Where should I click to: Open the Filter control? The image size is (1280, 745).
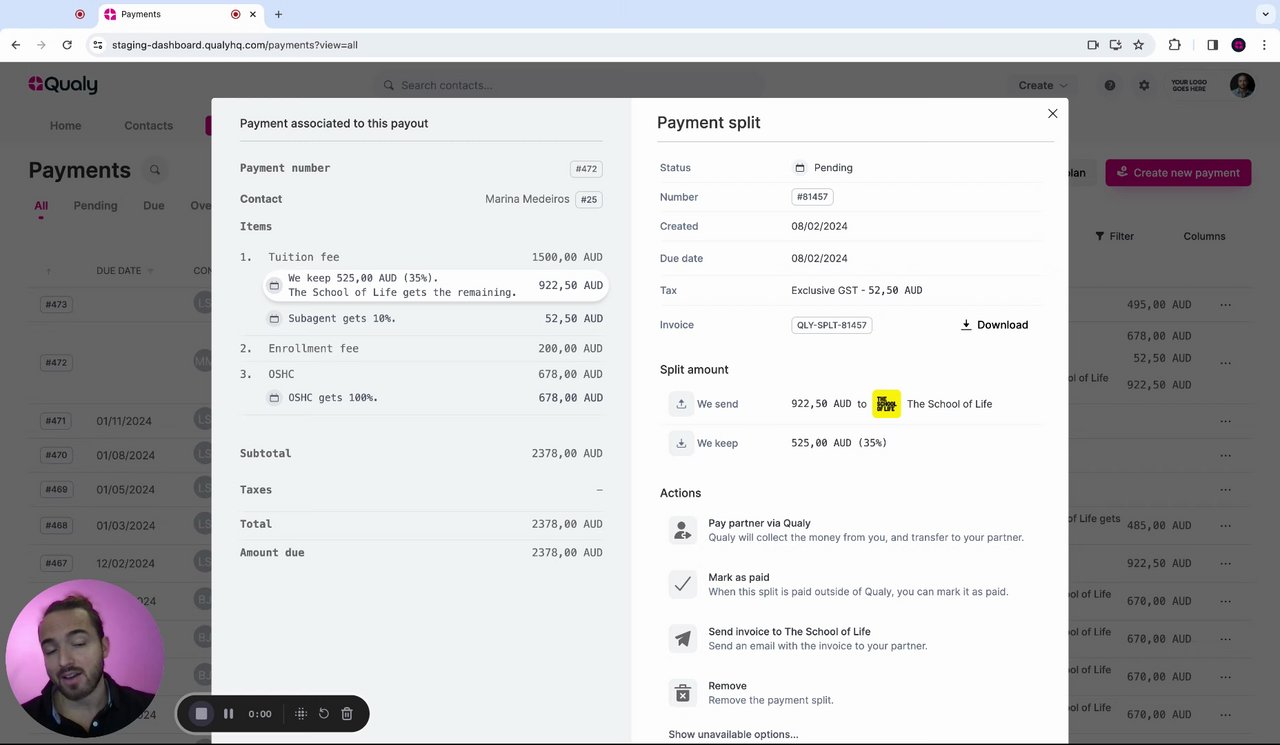pyautogui.click(x=1114, y=236)
